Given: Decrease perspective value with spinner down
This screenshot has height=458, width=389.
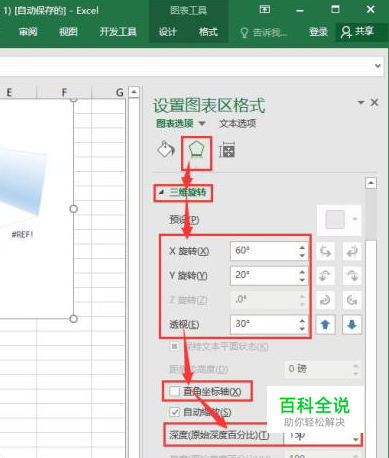Looking at the screenshot, I should tap(302, 329).
